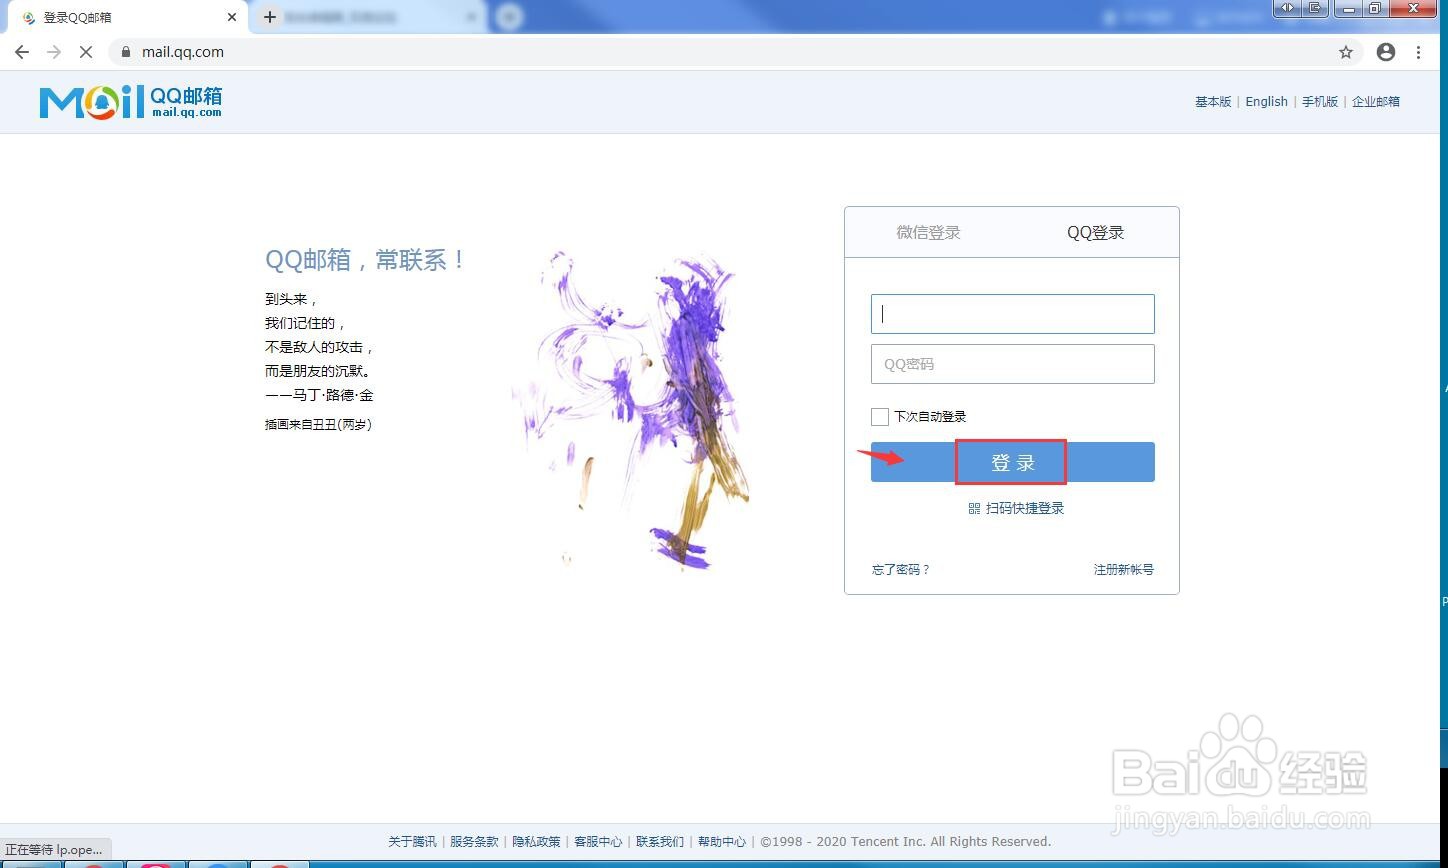Click the 客服中心 footer link
This screenshot has height=868, width=1448.
click(x=598, y=841)
